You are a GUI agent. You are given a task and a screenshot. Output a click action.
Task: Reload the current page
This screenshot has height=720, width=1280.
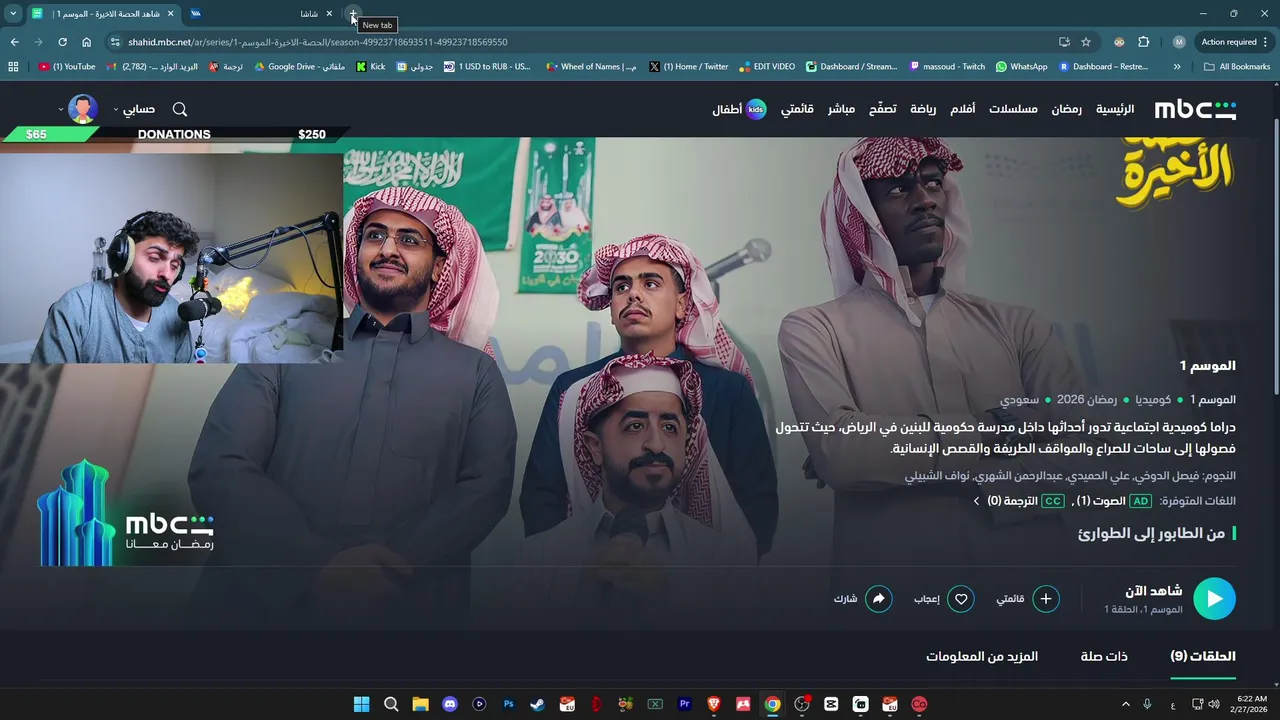click(x=62, y=42)
